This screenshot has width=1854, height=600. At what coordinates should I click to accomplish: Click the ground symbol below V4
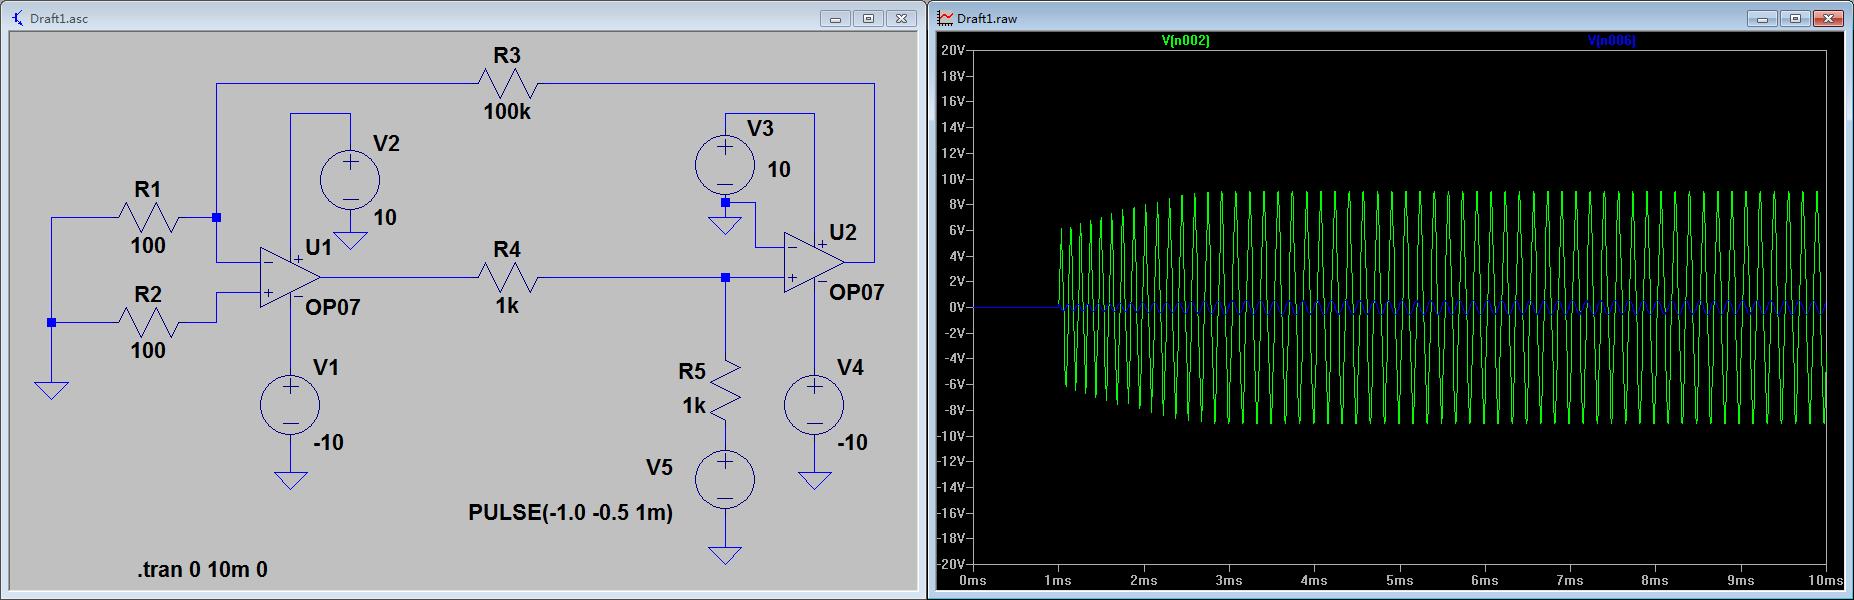[x=814, y=480]
